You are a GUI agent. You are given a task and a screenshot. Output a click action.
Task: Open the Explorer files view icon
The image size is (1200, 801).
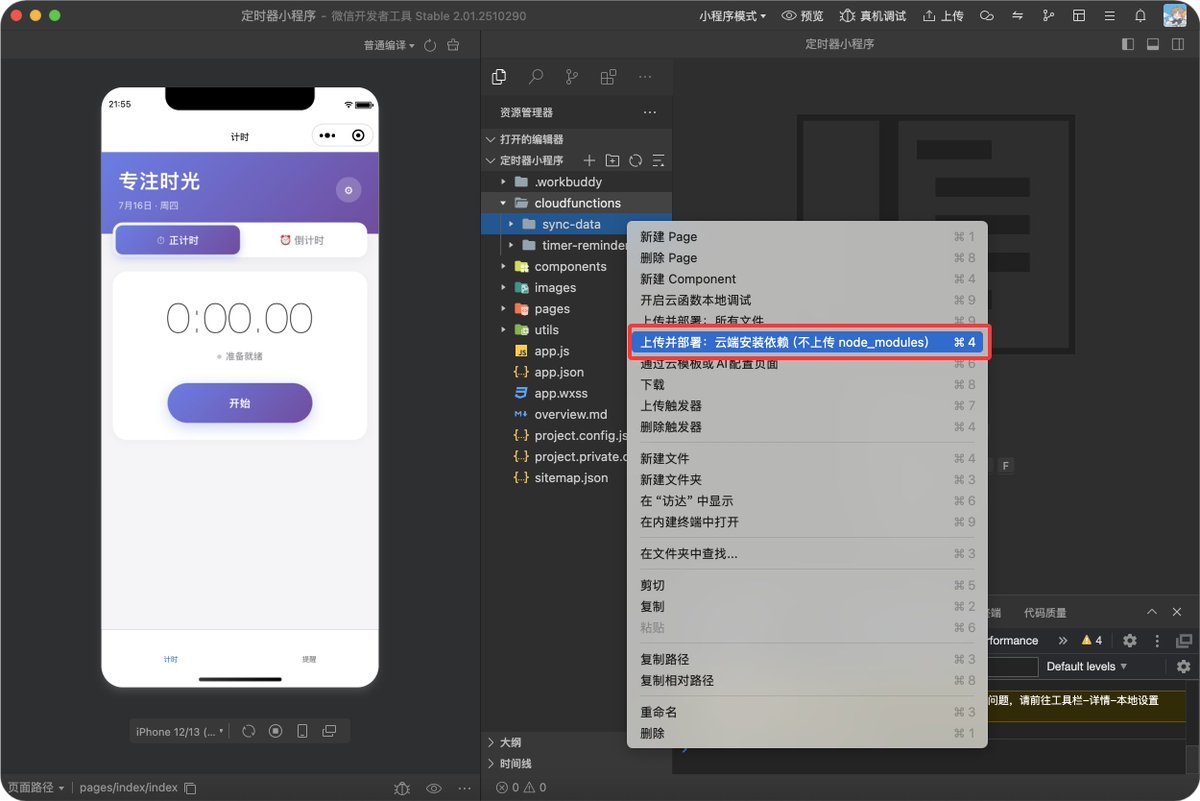pyautogui.click(x=499, y=77)
